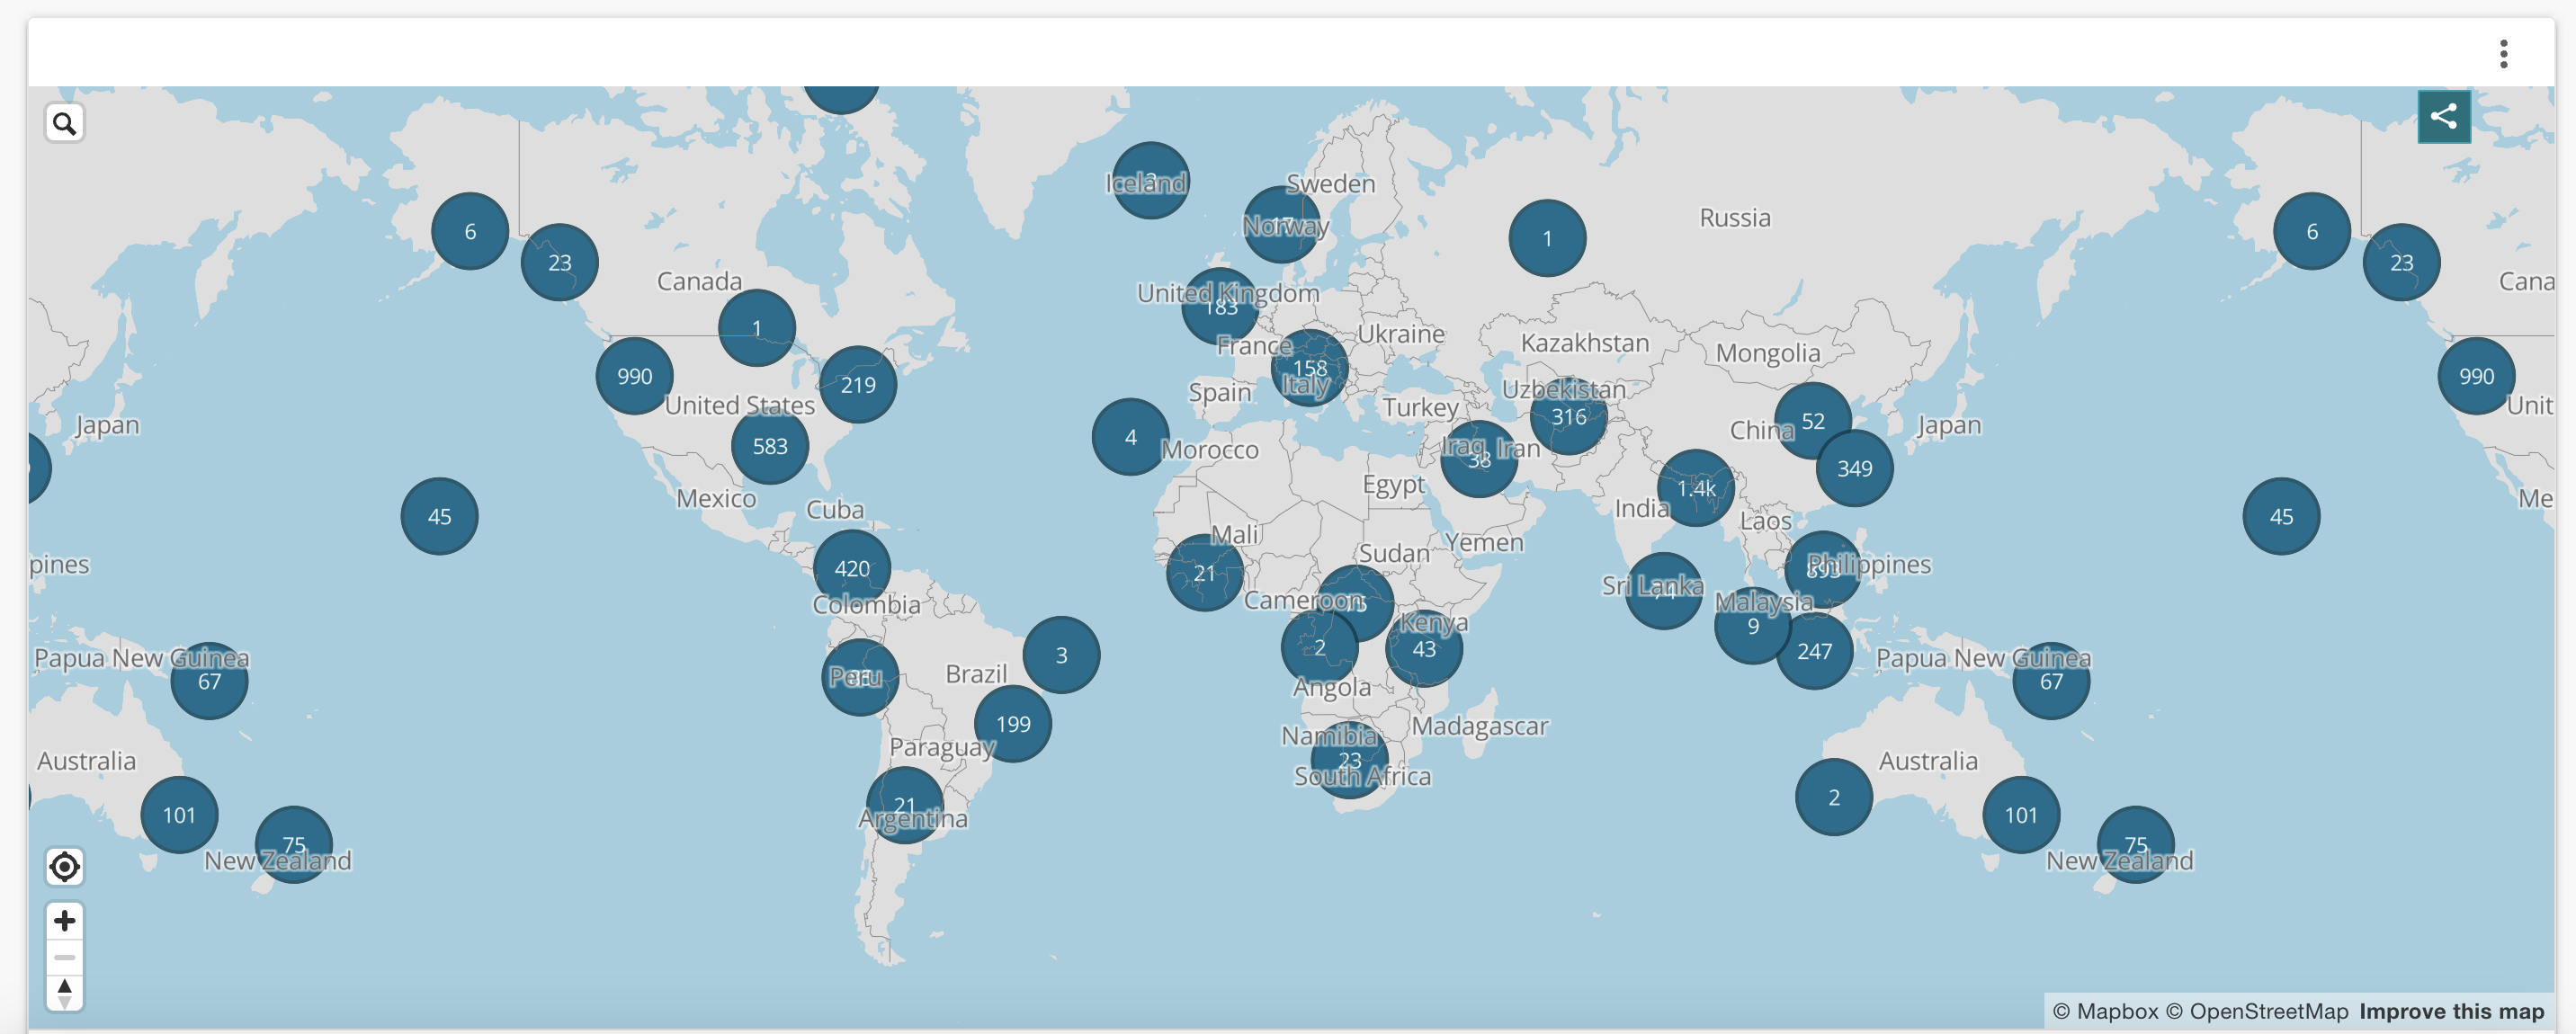Click the share icon on the map

[x=2444, y=116]
